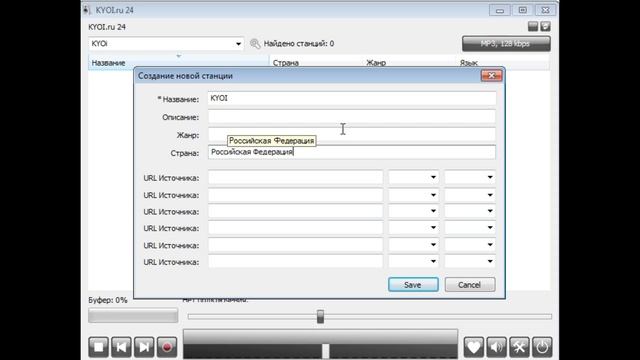640x360 pixels.
Task: Click the second small icon under title bar
Action: pos(545,27)
